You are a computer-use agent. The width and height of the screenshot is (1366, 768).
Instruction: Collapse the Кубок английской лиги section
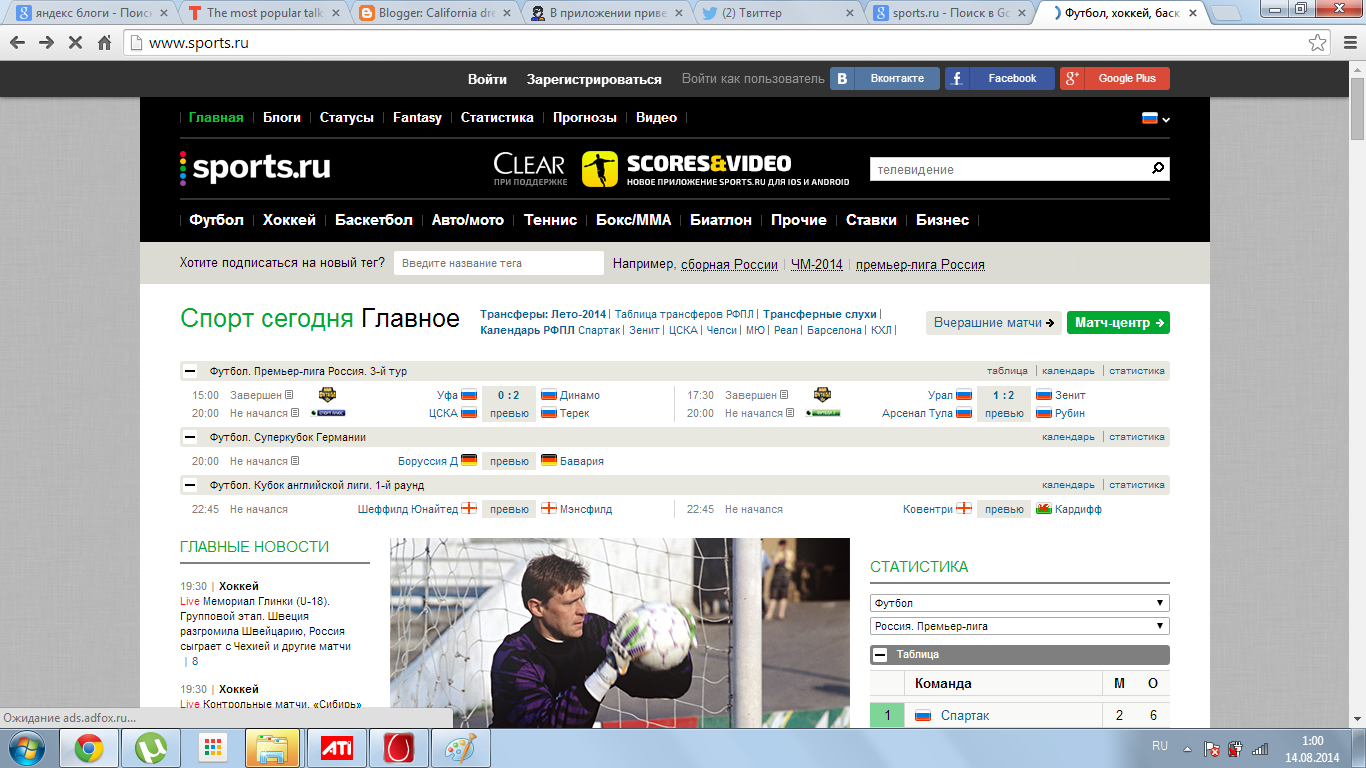pyautogui.click(x=190, y=485)
